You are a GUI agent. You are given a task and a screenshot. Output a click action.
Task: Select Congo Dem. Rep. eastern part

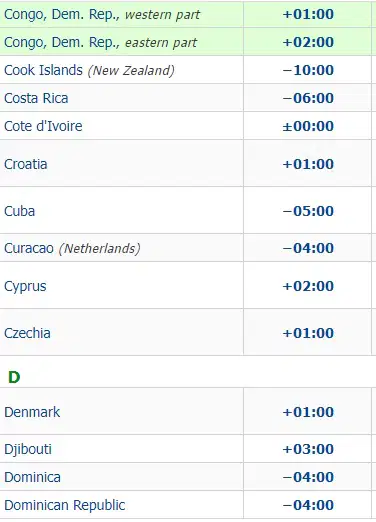pyautogui.click(x=101, y=42)
